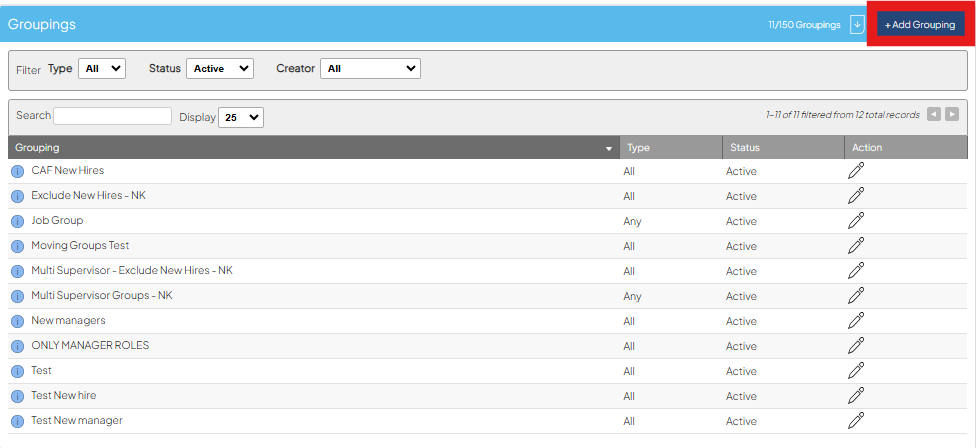Click the Groupings page title
This screenshot has height=448, width=976.
click(x=42, y=24)
